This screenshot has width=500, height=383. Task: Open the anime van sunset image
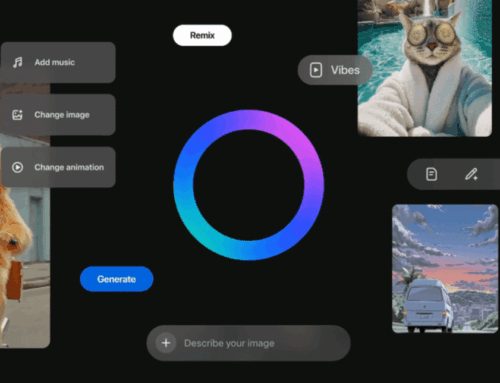pos(445,269)
